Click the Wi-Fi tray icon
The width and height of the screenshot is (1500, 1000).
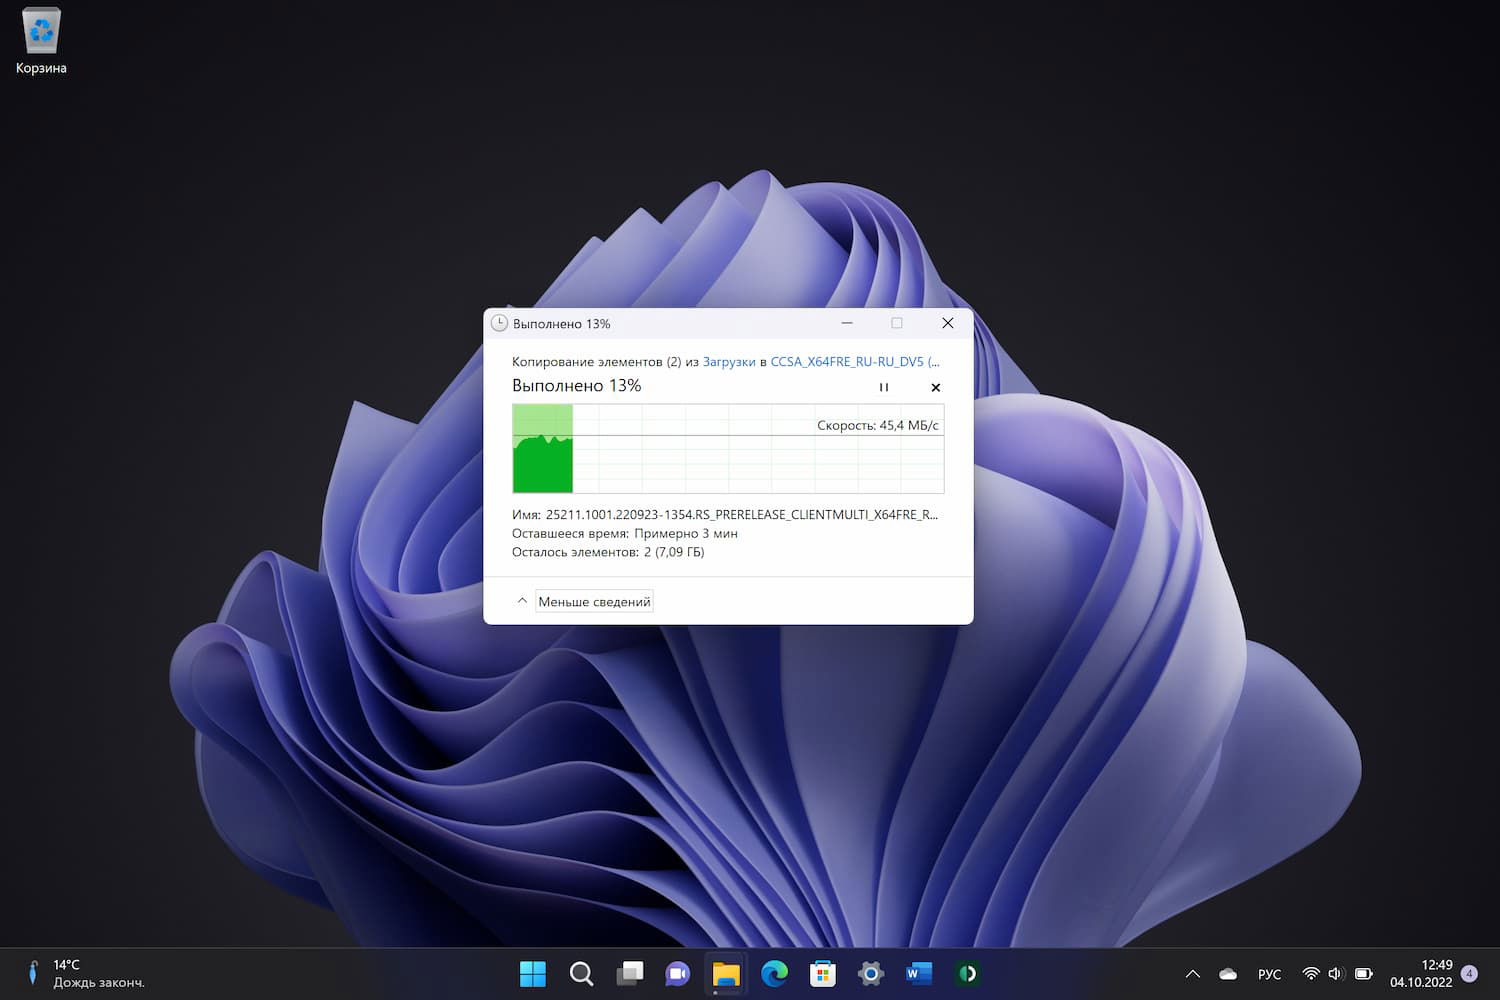point(1311,974)
